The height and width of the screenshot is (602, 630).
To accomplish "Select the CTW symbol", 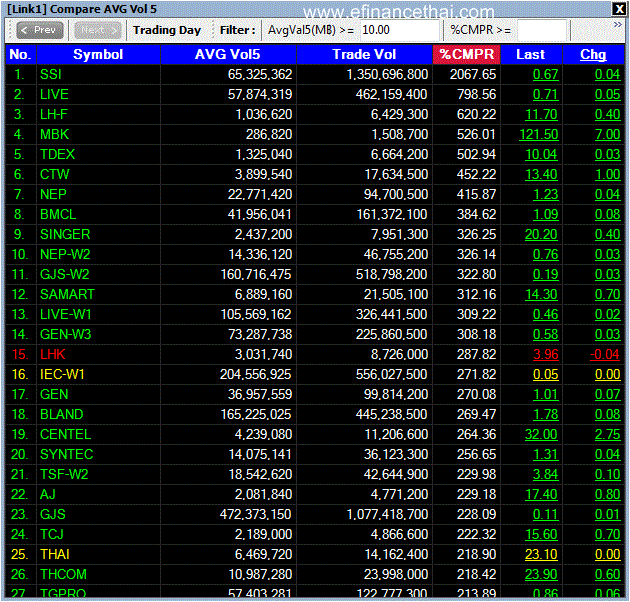I will [x=55, y=174].
